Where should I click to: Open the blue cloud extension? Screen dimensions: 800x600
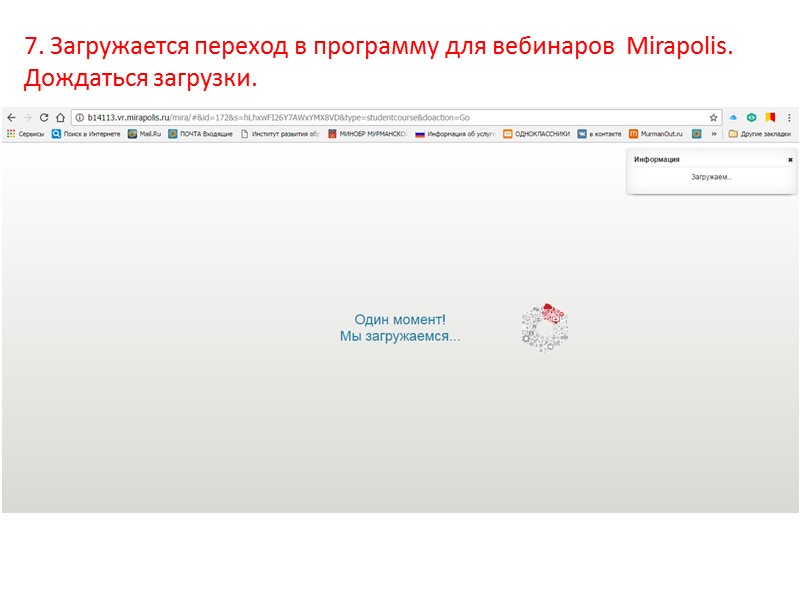733,117
